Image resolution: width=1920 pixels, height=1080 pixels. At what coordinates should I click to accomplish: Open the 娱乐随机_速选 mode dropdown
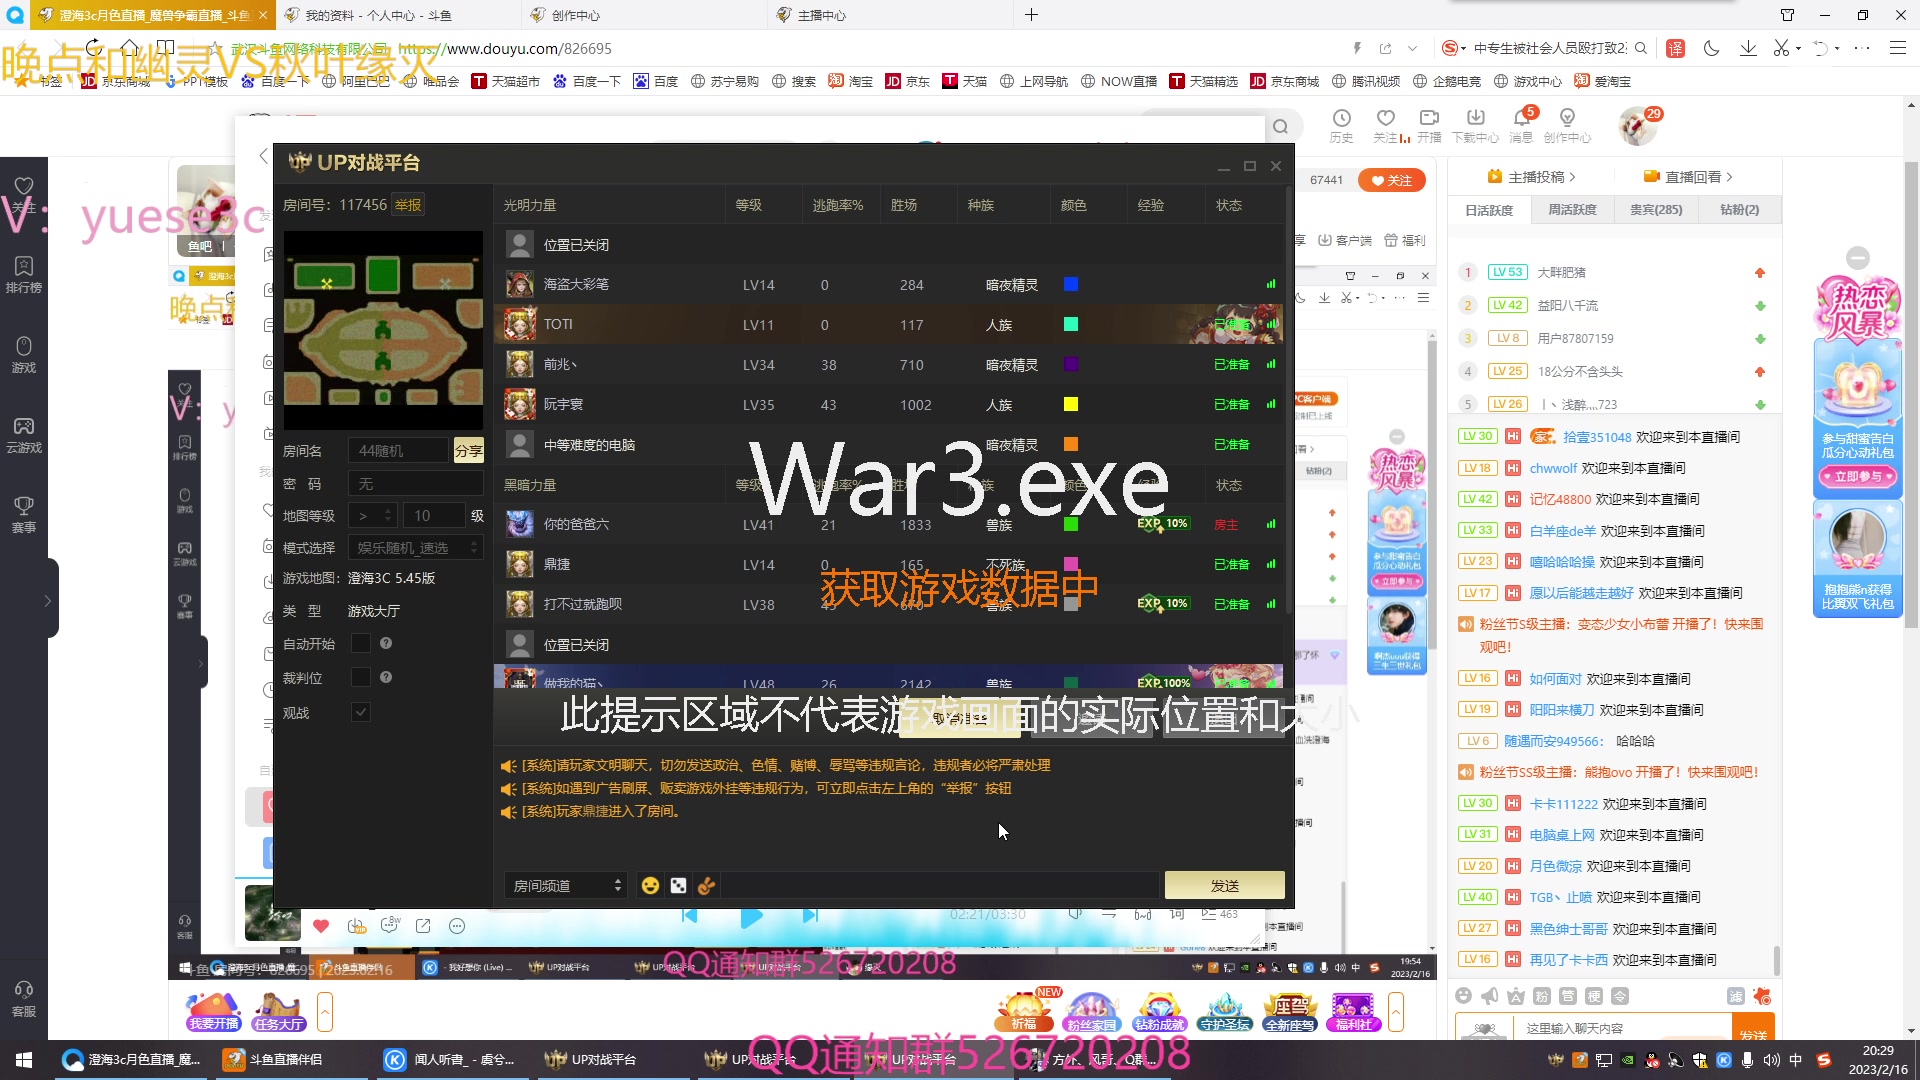(415, 548)
